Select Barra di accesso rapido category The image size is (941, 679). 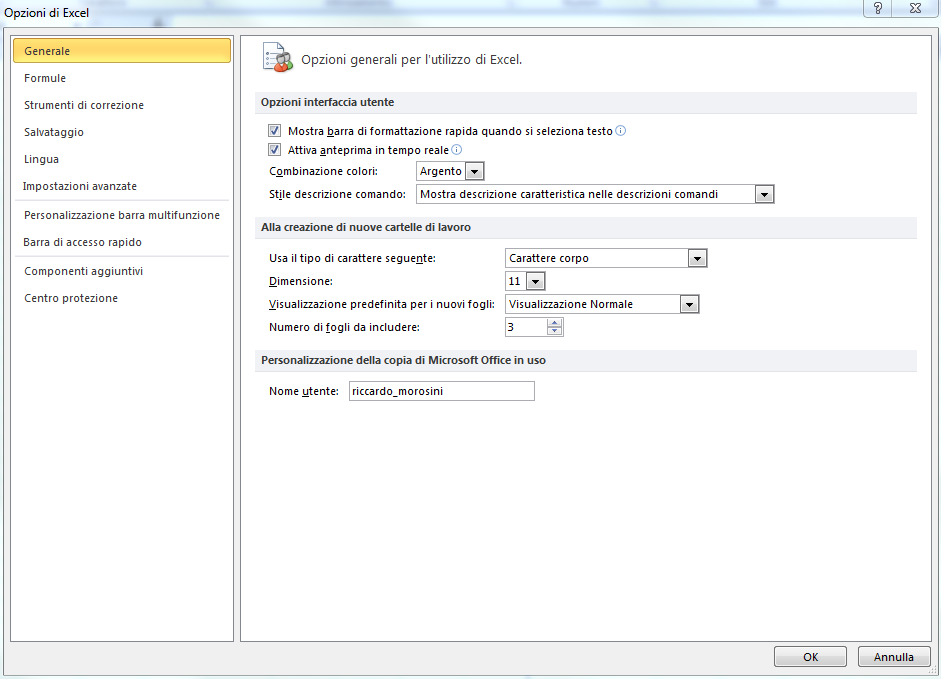[x=122, y=242]
